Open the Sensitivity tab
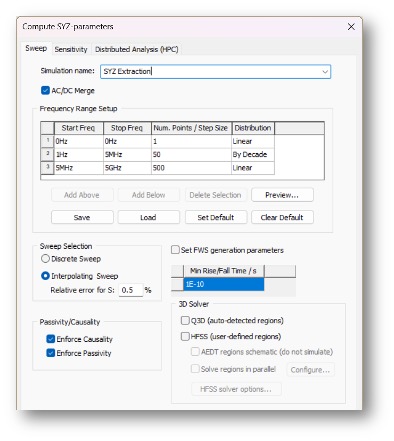The image size is (394, 441). (71, 49)
